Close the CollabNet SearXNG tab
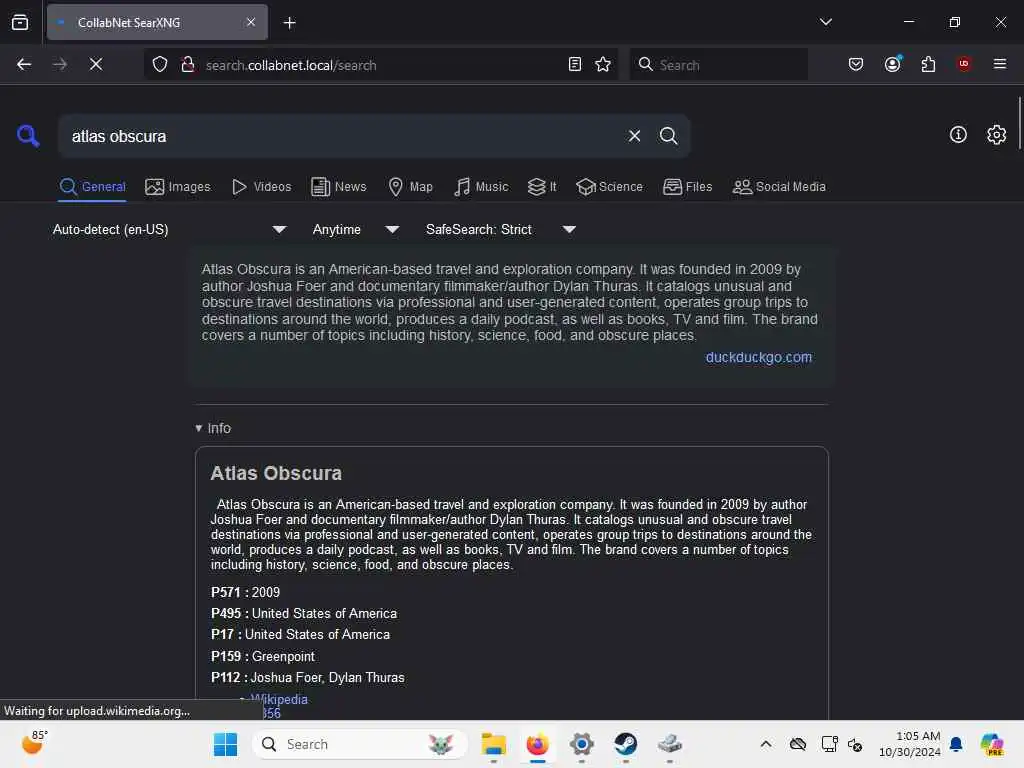Viewport: 1024px width, 768px height. tap(251, 22)
